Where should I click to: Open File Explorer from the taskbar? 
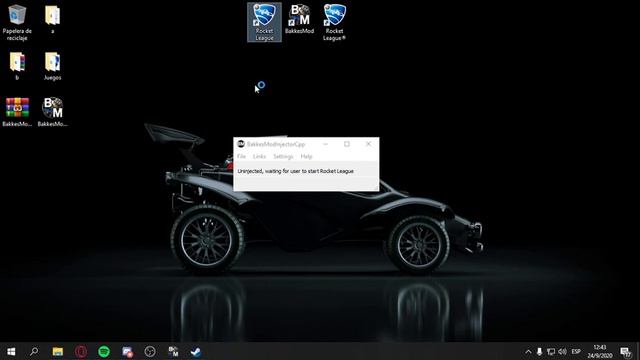point(58,351)
